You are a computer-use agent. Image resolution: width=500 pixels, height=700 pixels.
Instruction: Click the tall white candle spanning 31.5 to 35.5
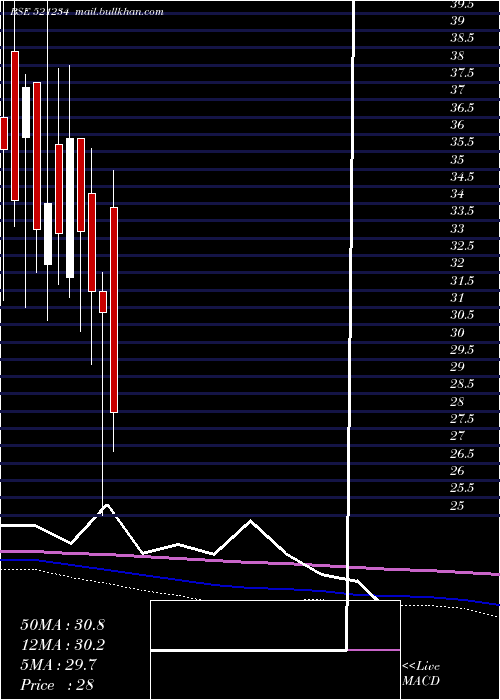(x=70, y=208)
